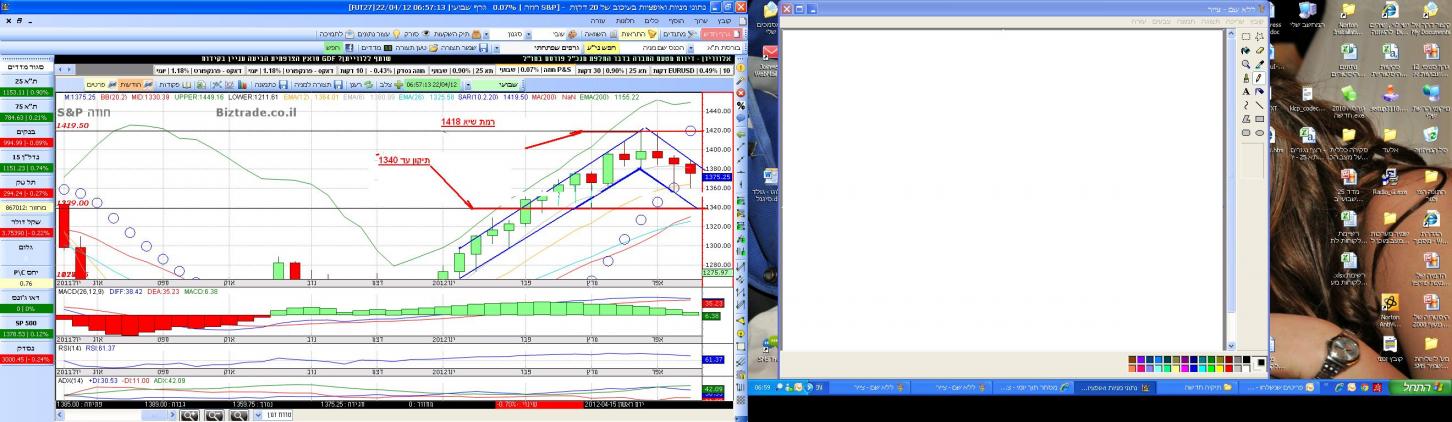
Task: Toggle the חדשות news panel button
Action: (130, 84)
